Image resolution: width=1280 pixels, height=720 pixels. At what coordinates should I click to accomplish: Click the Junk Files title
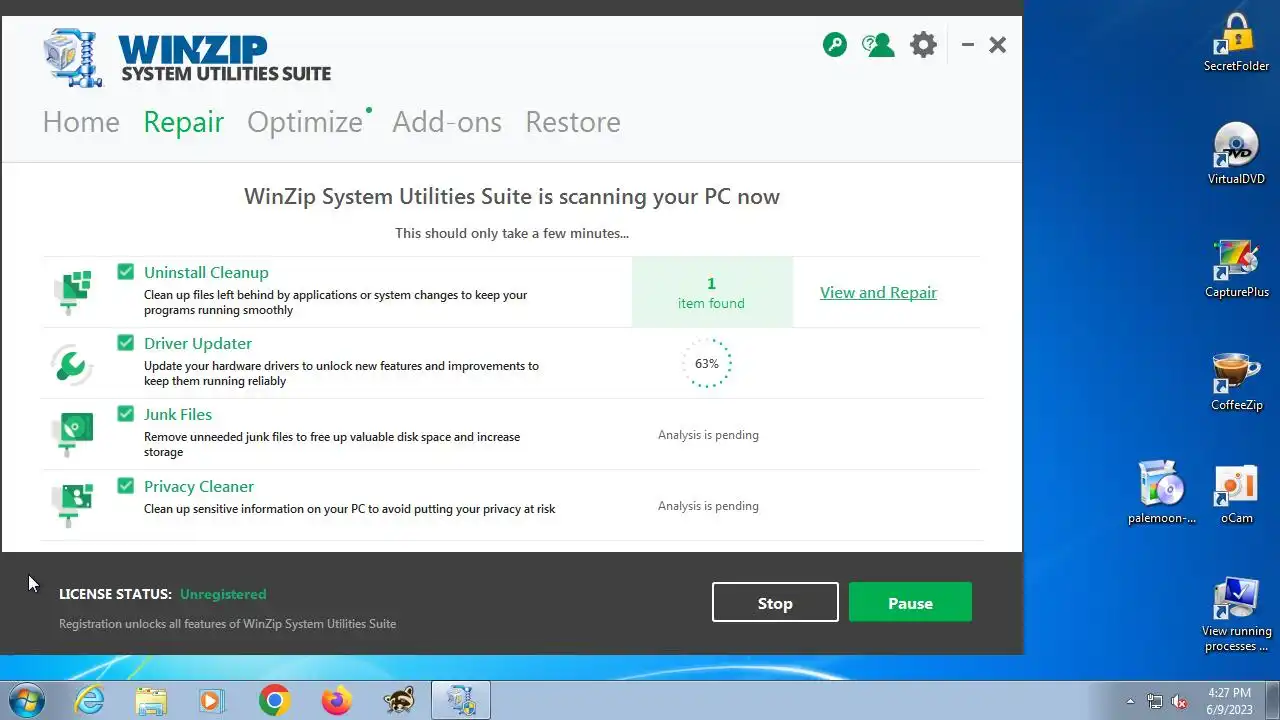178,414
